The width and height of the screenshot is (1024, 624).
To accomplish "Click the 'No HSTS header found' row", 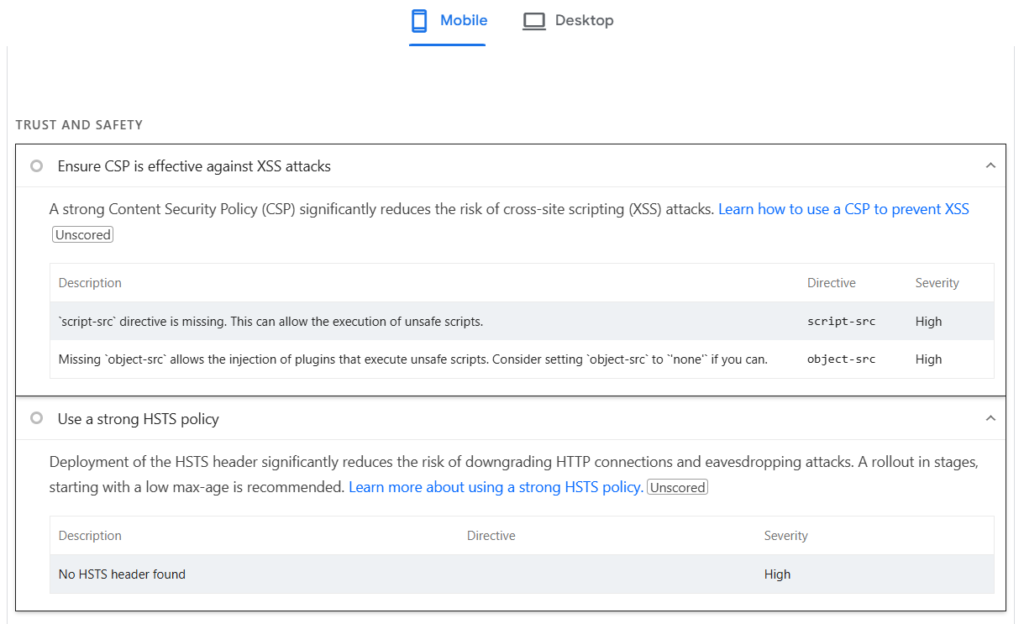I will pyautogui.click(x=122, y=574).
